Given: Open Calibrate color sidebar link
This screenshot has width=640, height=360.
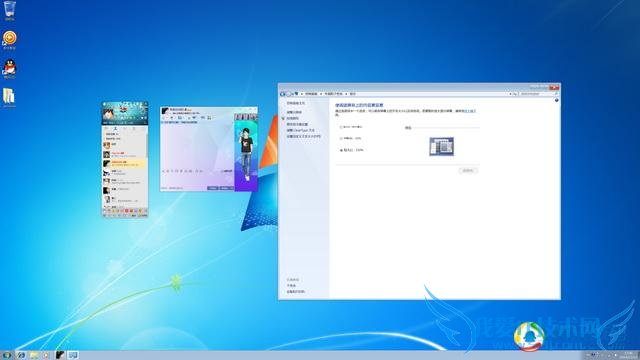Looking at the screenshot, I should pyautogui.click(x=293, y=118).
